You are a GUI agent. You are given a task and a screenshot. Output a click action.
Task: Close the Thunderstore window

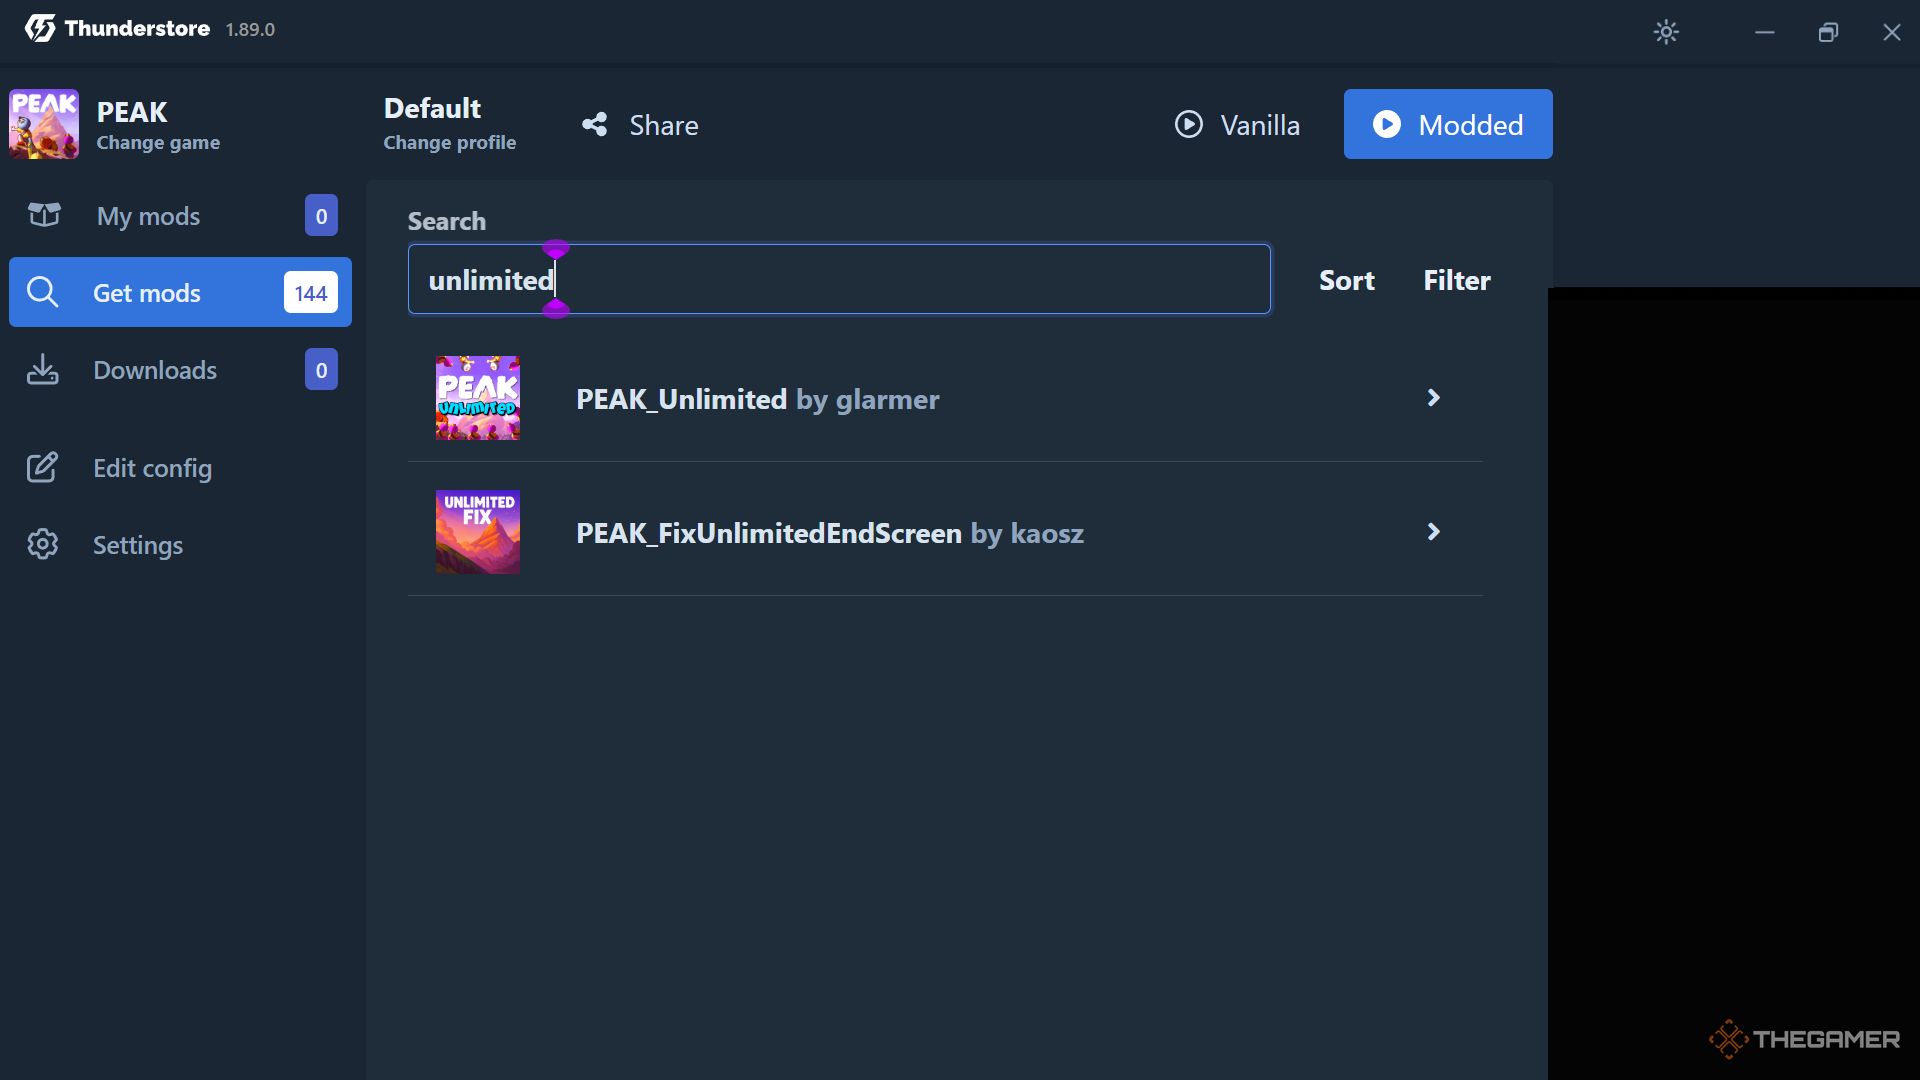coord(1892,32)
